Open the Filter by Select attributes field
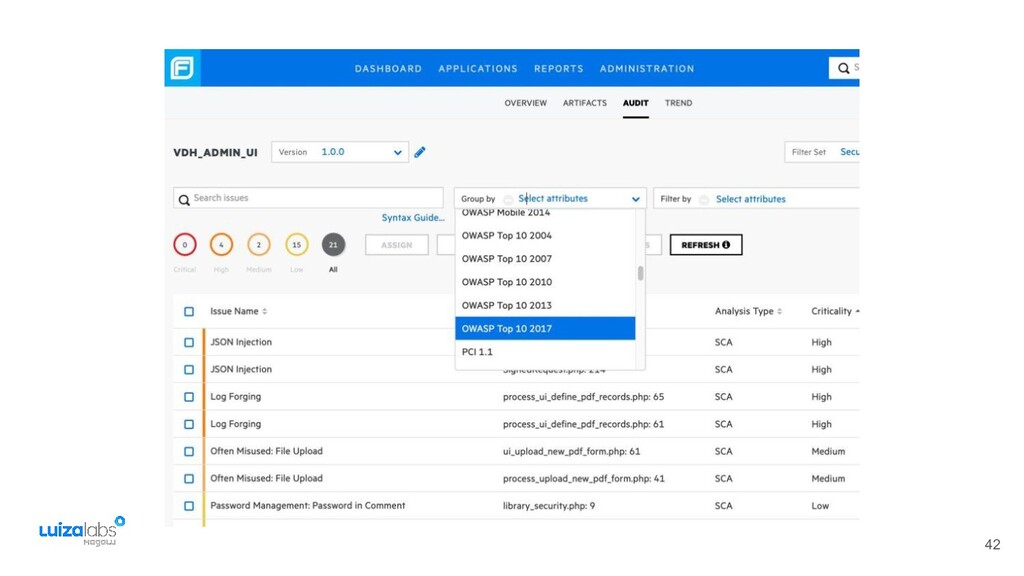1024x576 pixels. (756, 199)
